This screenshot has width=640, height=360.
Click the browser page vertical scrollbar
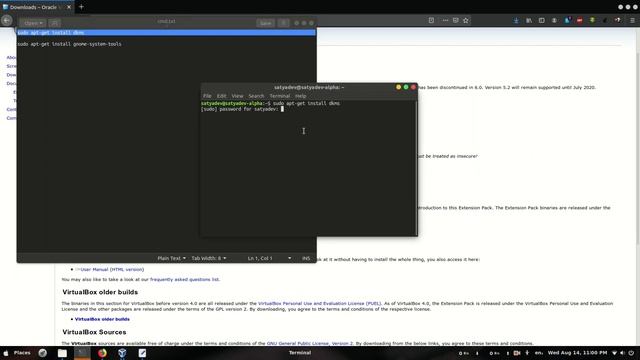[x=637, y=135]
